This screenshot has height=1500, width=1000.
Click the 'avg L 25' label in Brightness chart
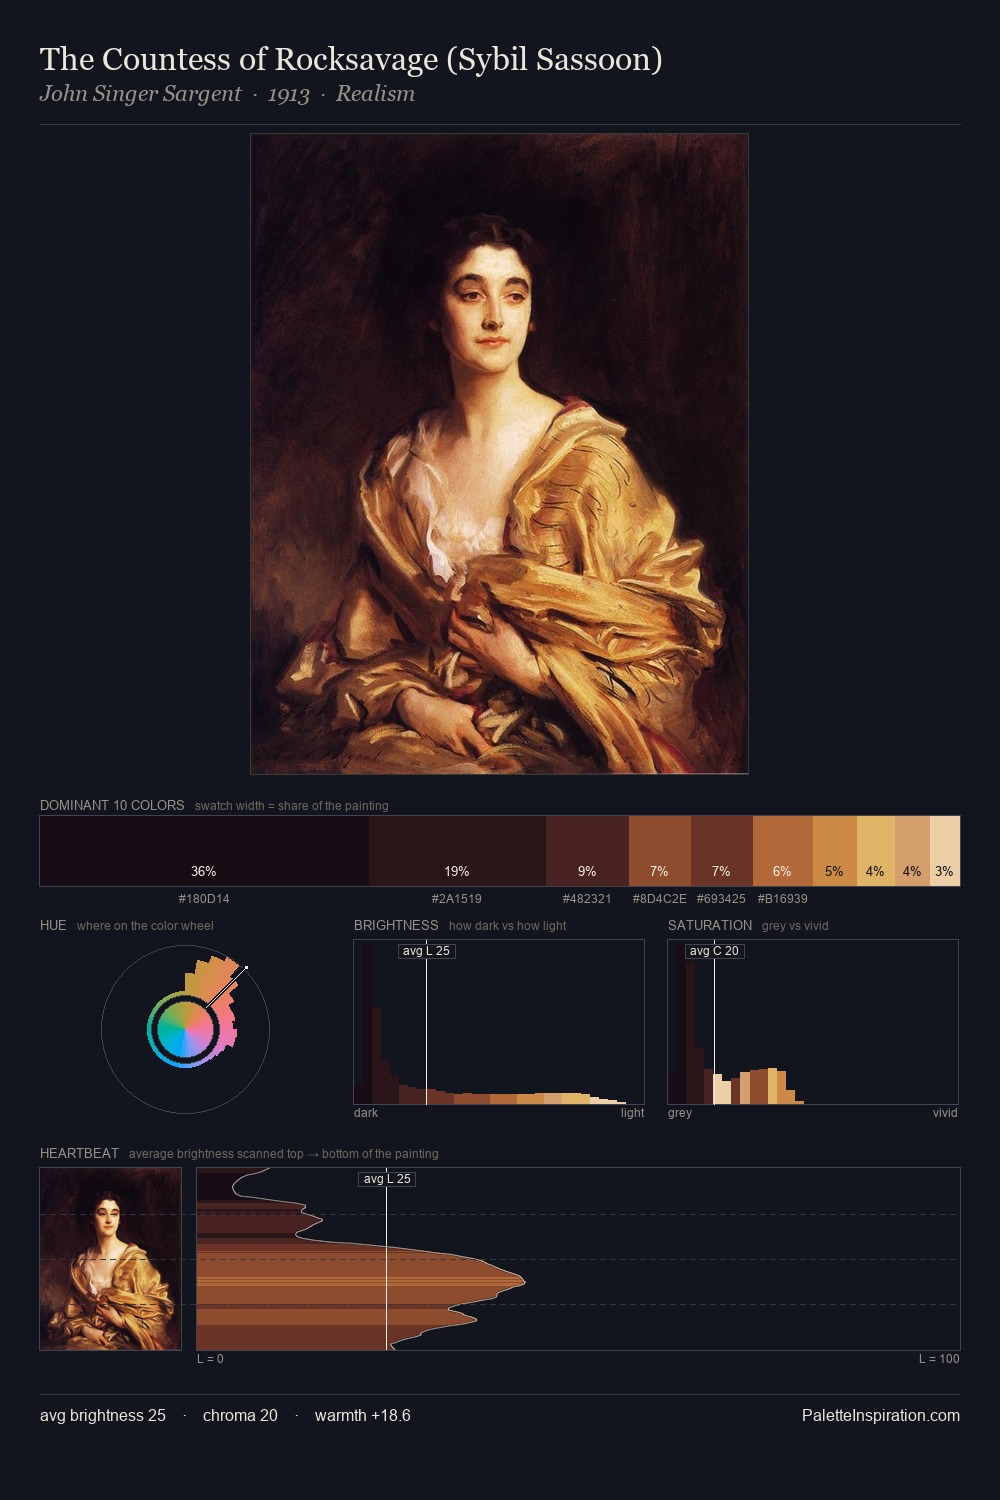tap(426, 951)
